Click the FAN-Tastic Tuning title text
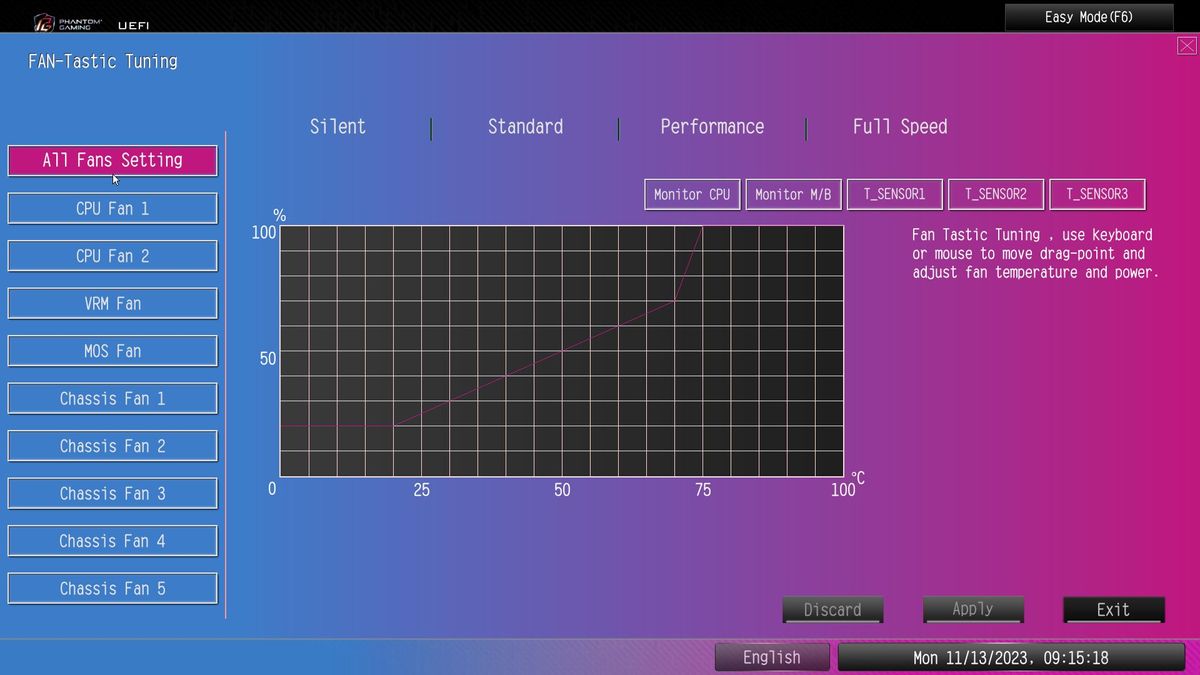The width and height of the screenshot is (1200, 675). 103,61
